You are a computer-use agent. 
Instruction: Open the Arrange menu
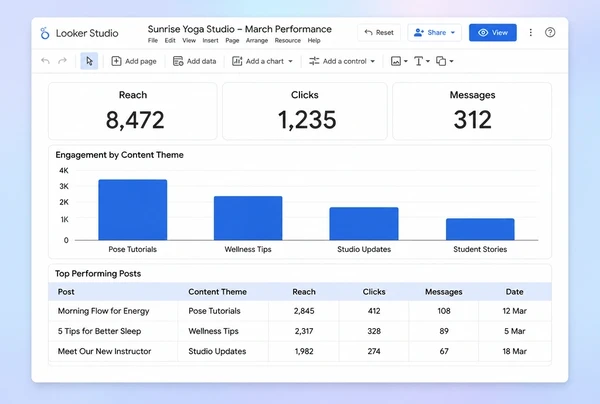[257, 41]
